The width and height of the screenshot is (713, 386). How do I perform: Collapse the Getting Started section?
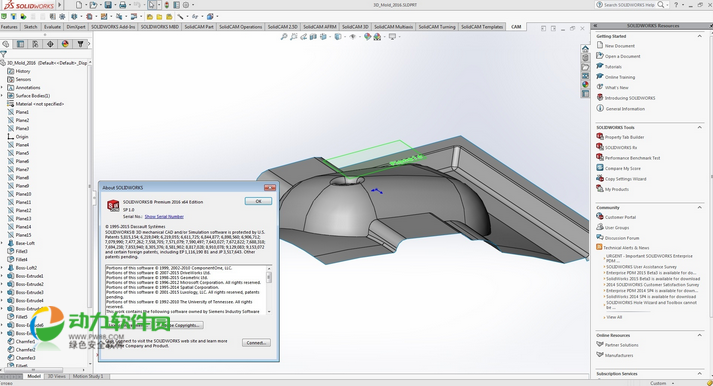coord(699,36)
